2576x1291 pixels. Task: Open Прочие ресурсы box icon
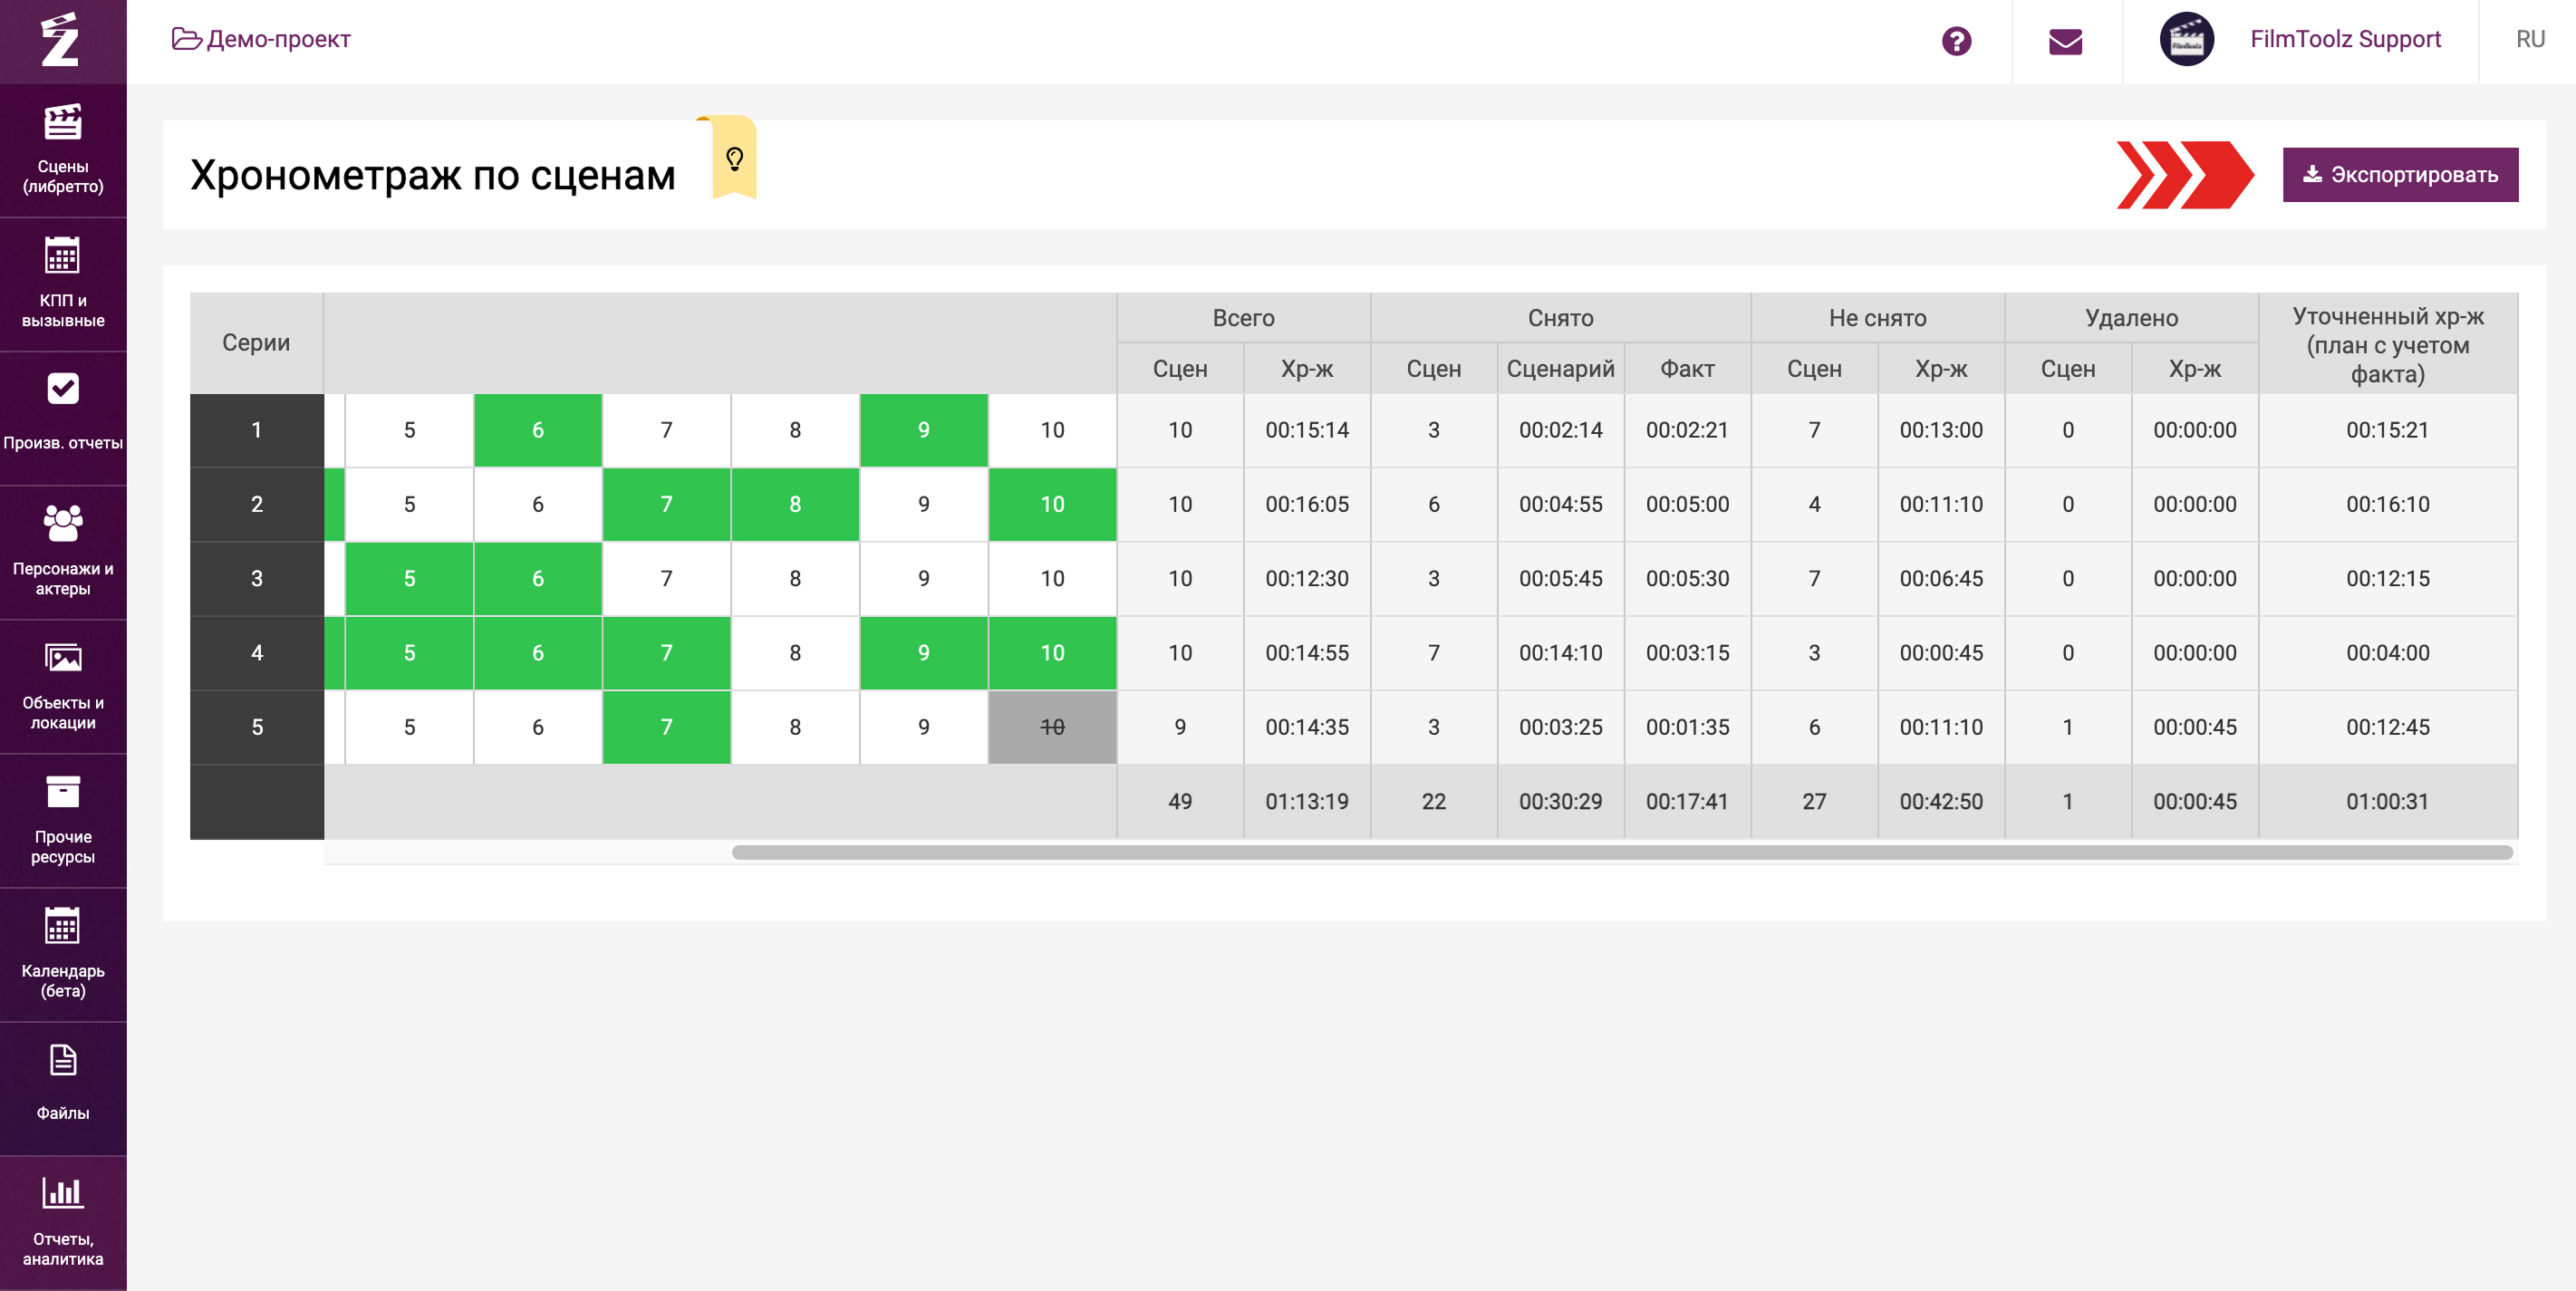pyautogui.click(x=62, y=792)
